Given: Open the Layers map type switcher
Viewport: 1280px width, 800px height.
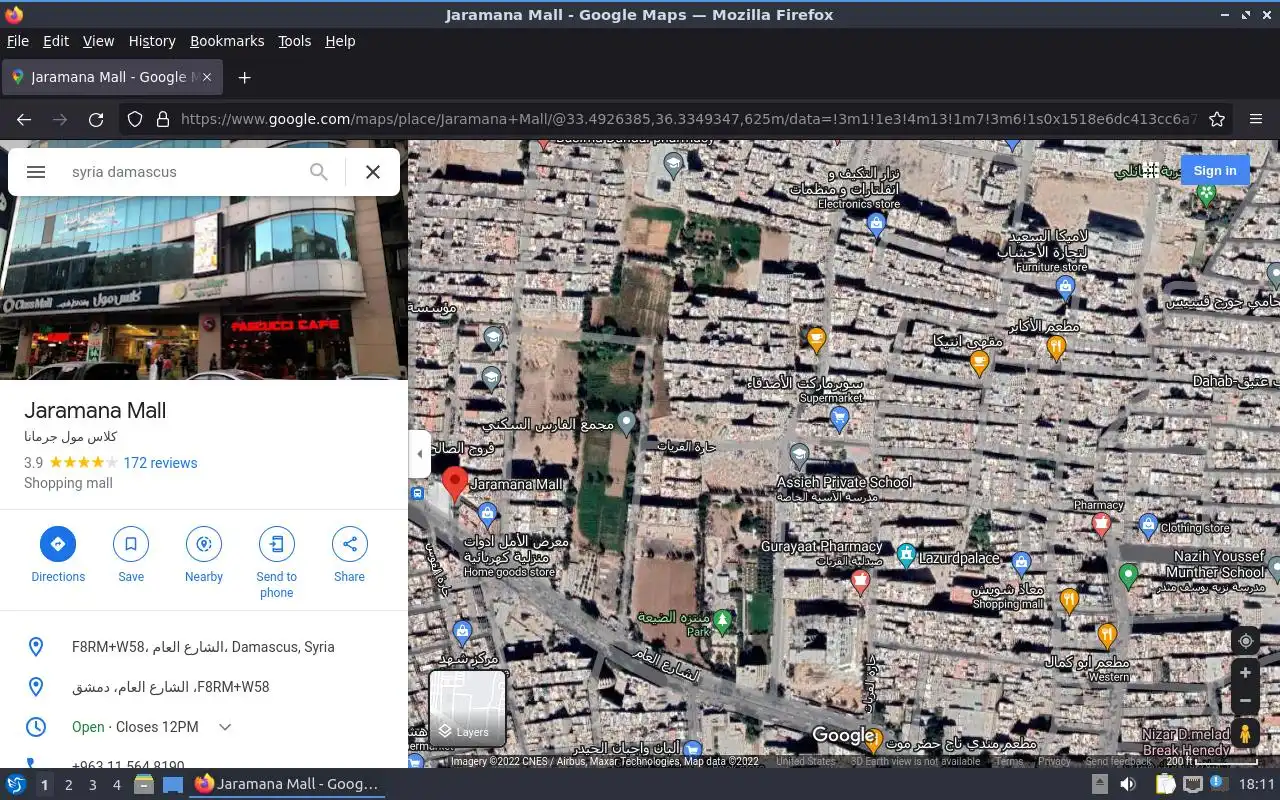Looking at the screenshot, I should coord(467,709).
